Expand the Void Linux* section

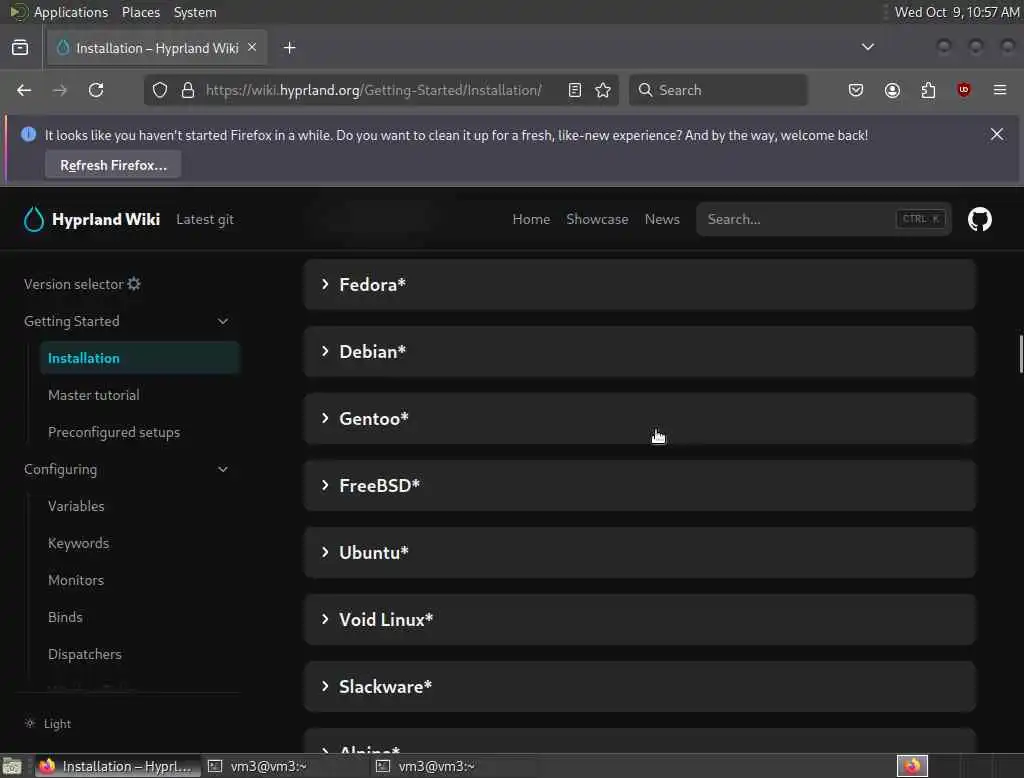pos(639,620)
